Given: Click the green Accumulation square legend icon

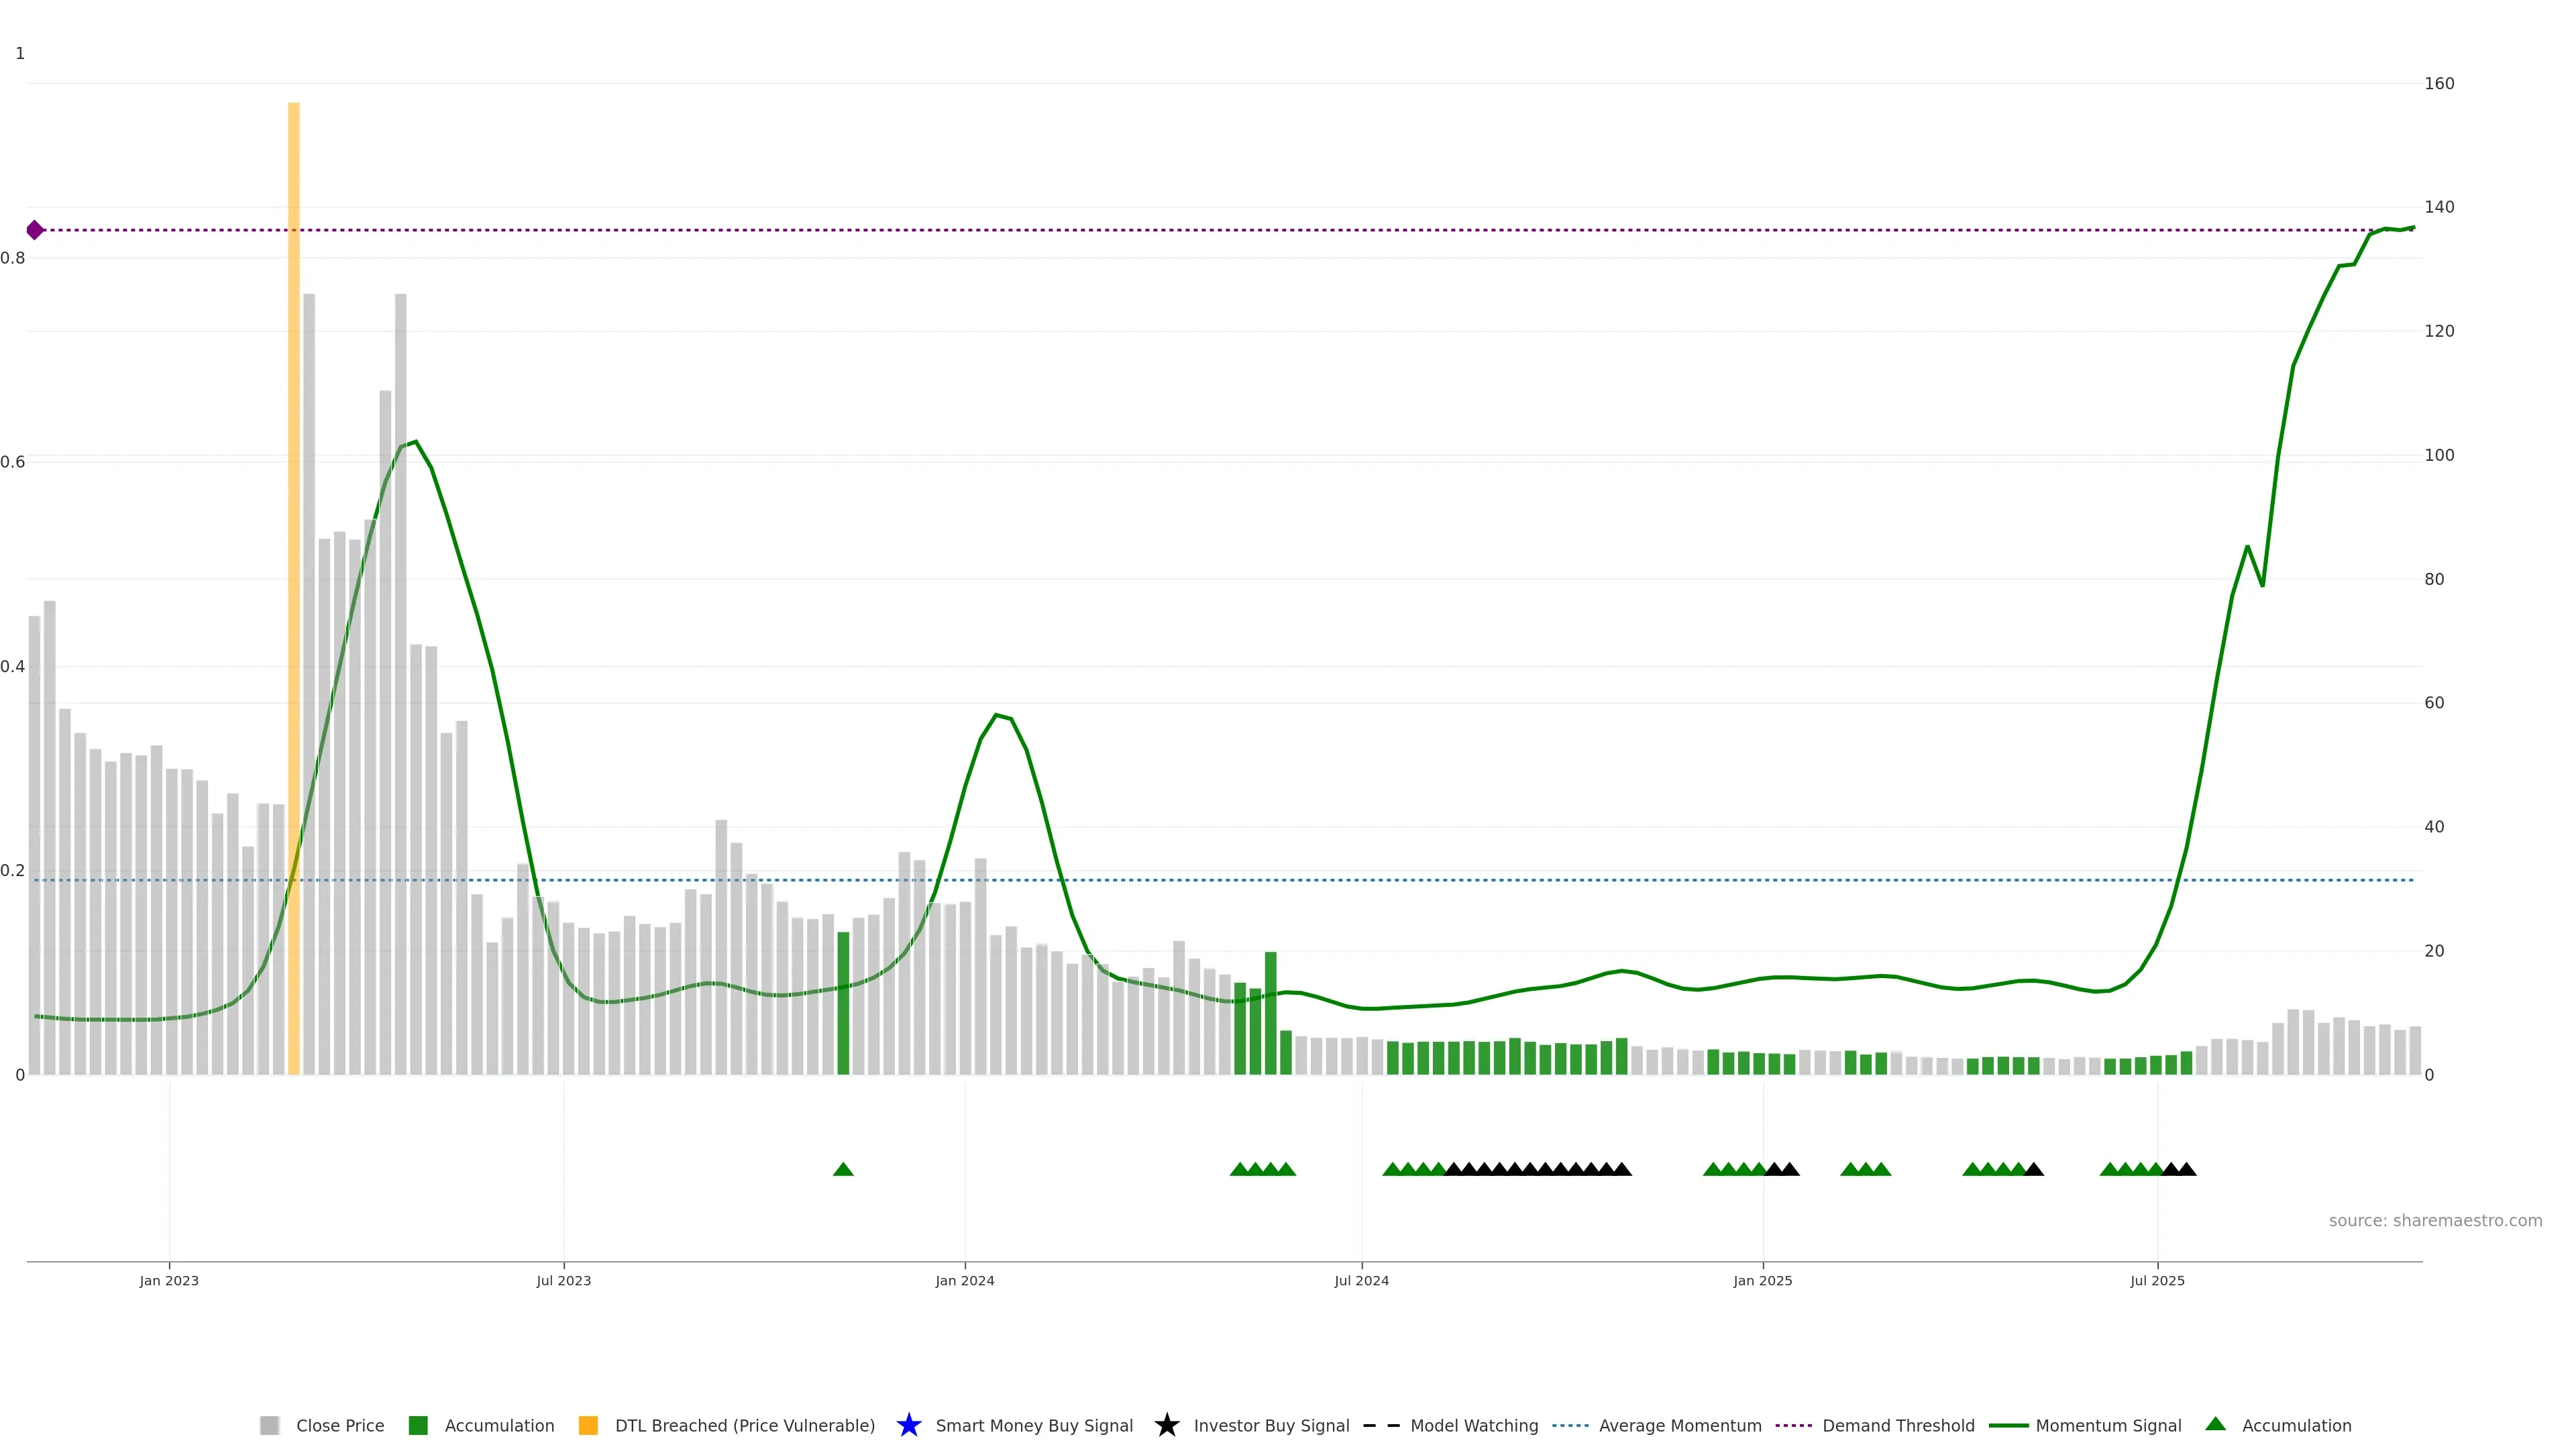Looking at the screenshot, I should (x=418, y=1425).
